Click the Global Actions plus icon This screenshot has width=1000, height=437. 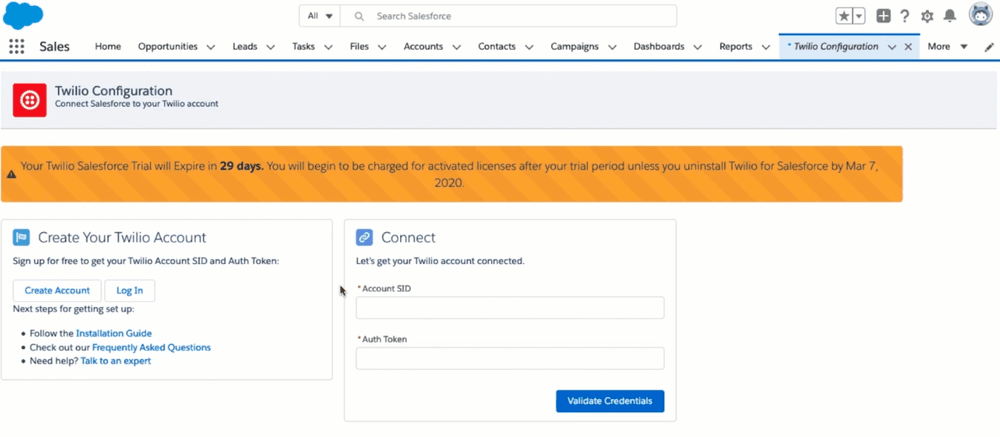coord(883,16)
